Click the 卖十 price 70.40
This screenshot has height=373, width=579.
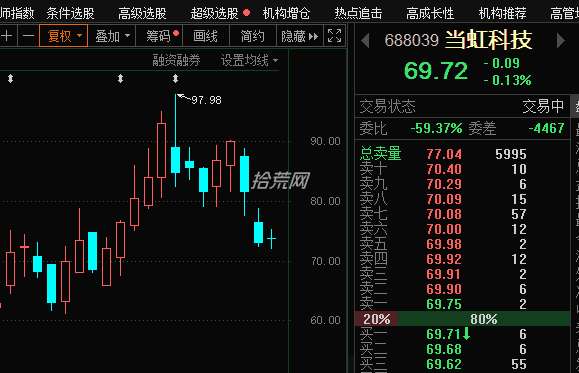[444, 169]
